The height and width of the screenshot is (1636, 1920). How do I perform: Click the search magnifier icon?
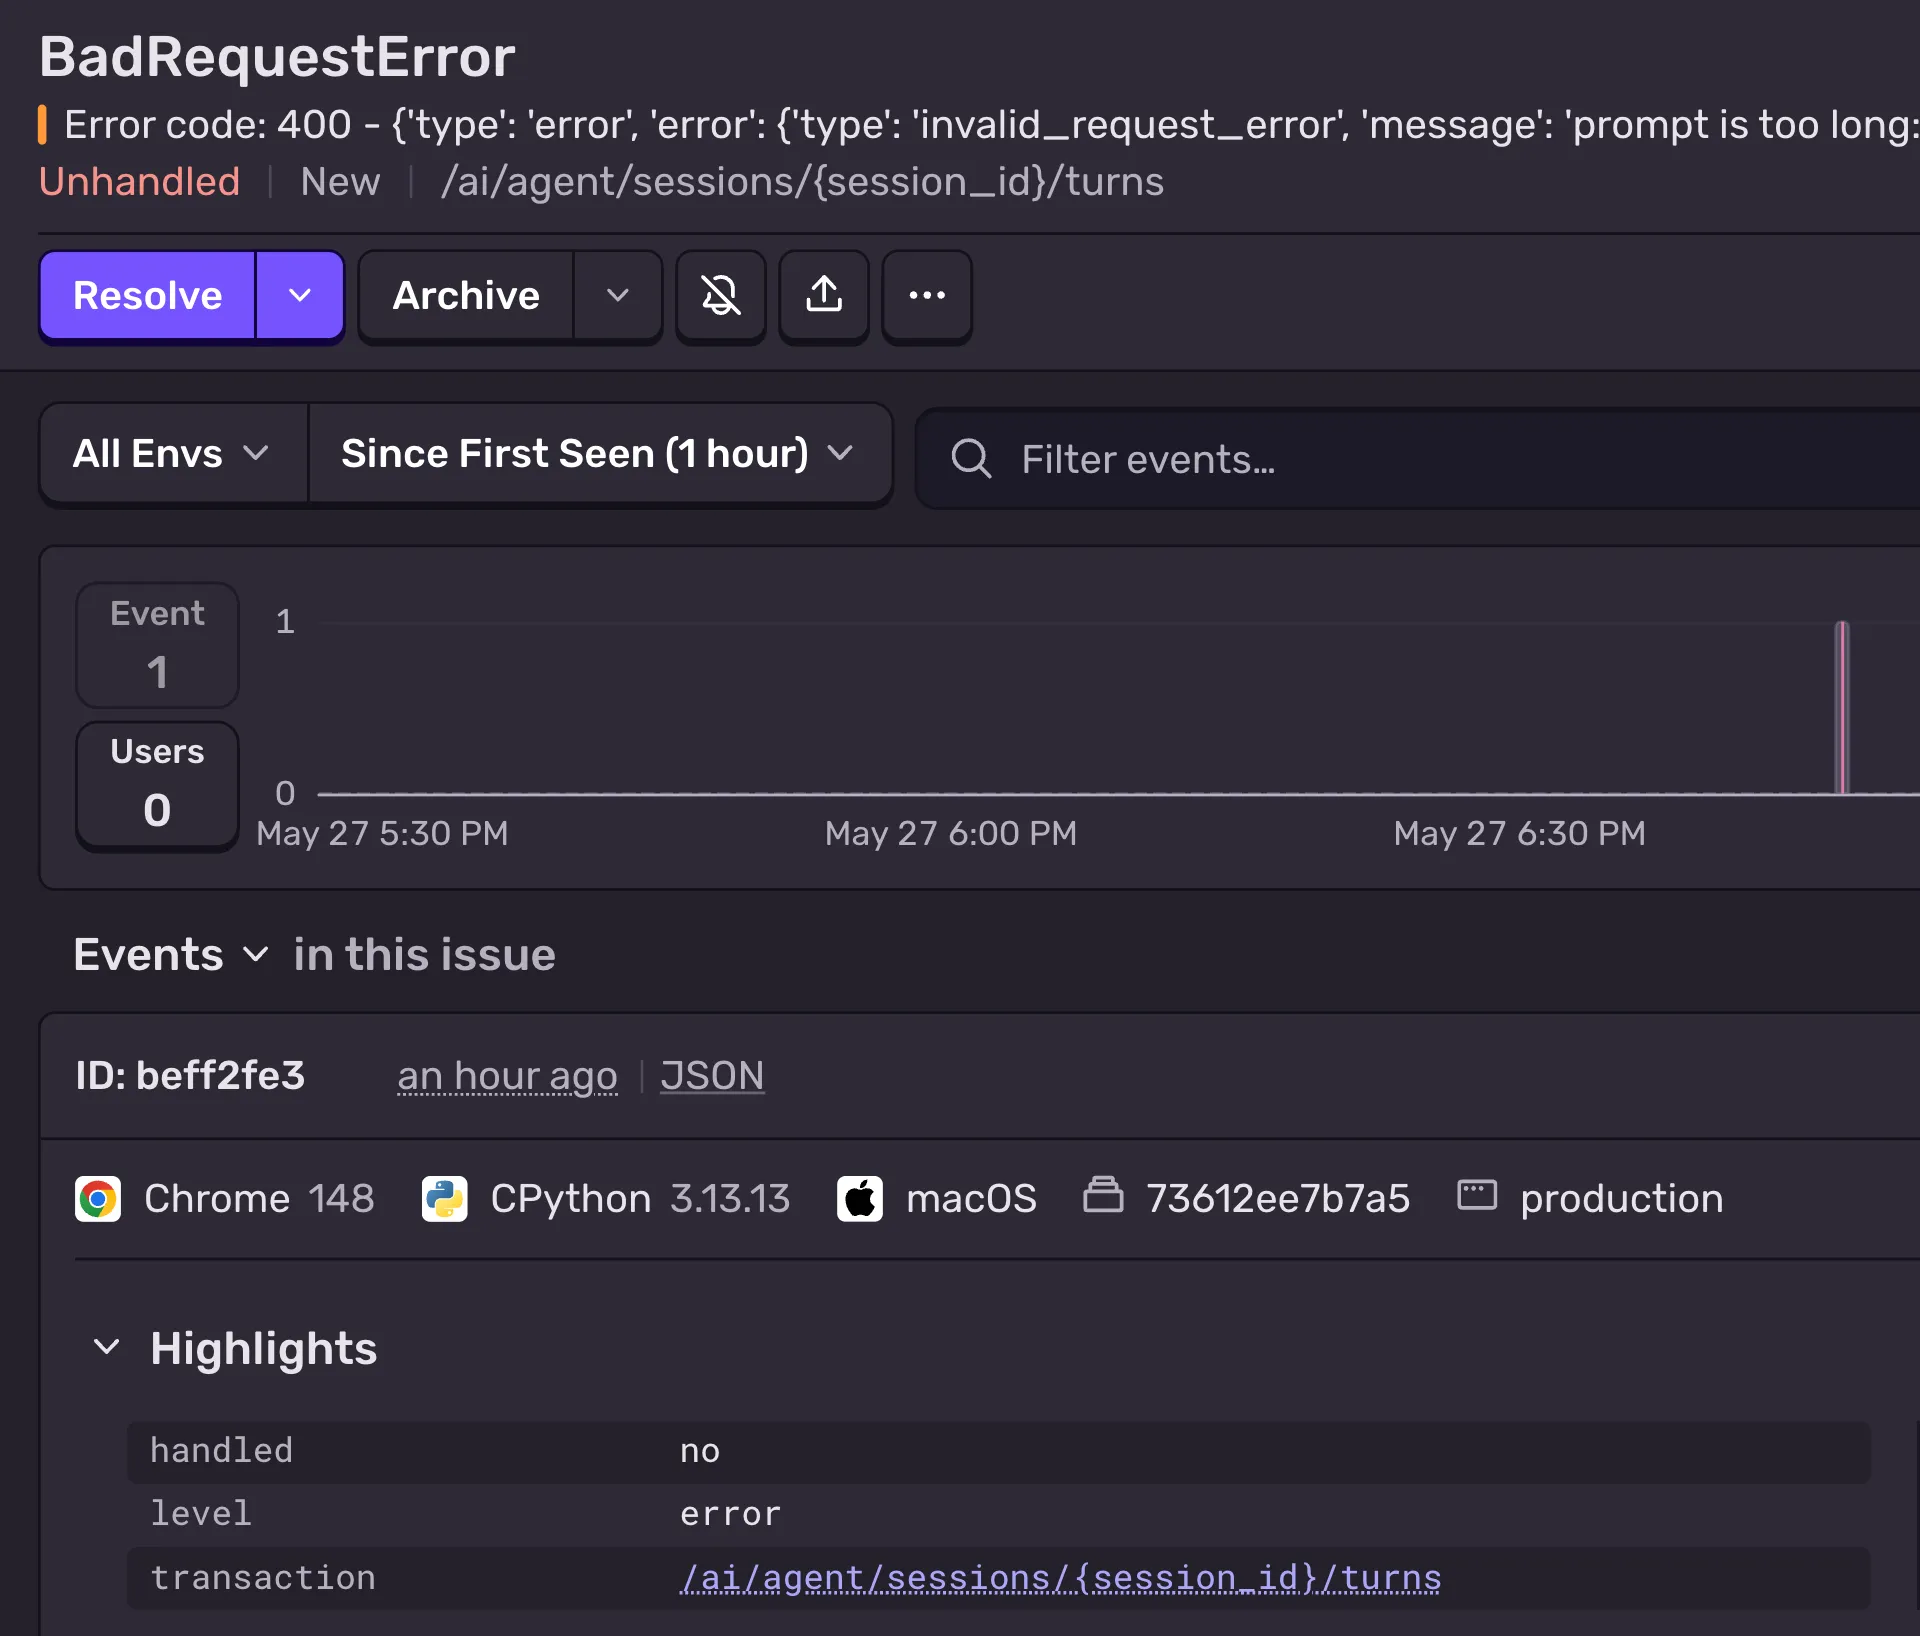tap(970, 459)
